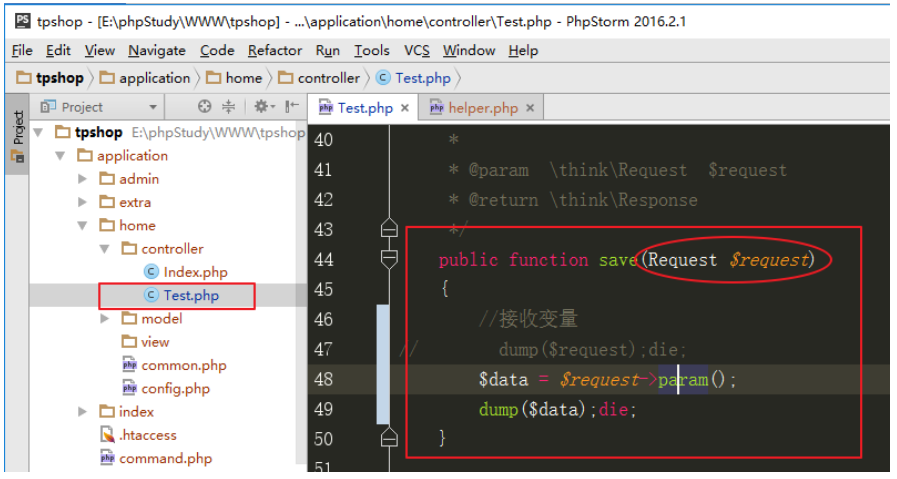
Task: Click the $request parameter on line 44
Action: click(x=770, y=260)
